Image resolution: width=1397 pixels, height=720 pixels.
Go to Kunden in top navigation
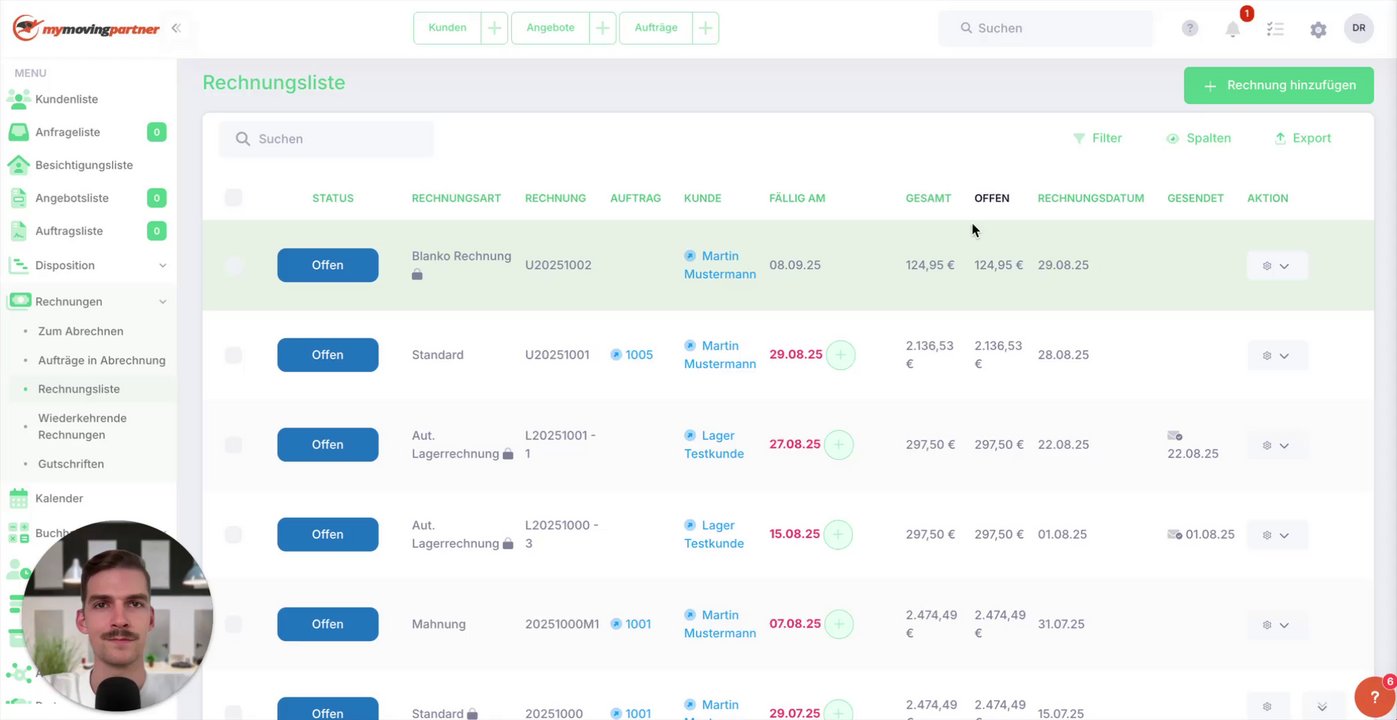448,28
